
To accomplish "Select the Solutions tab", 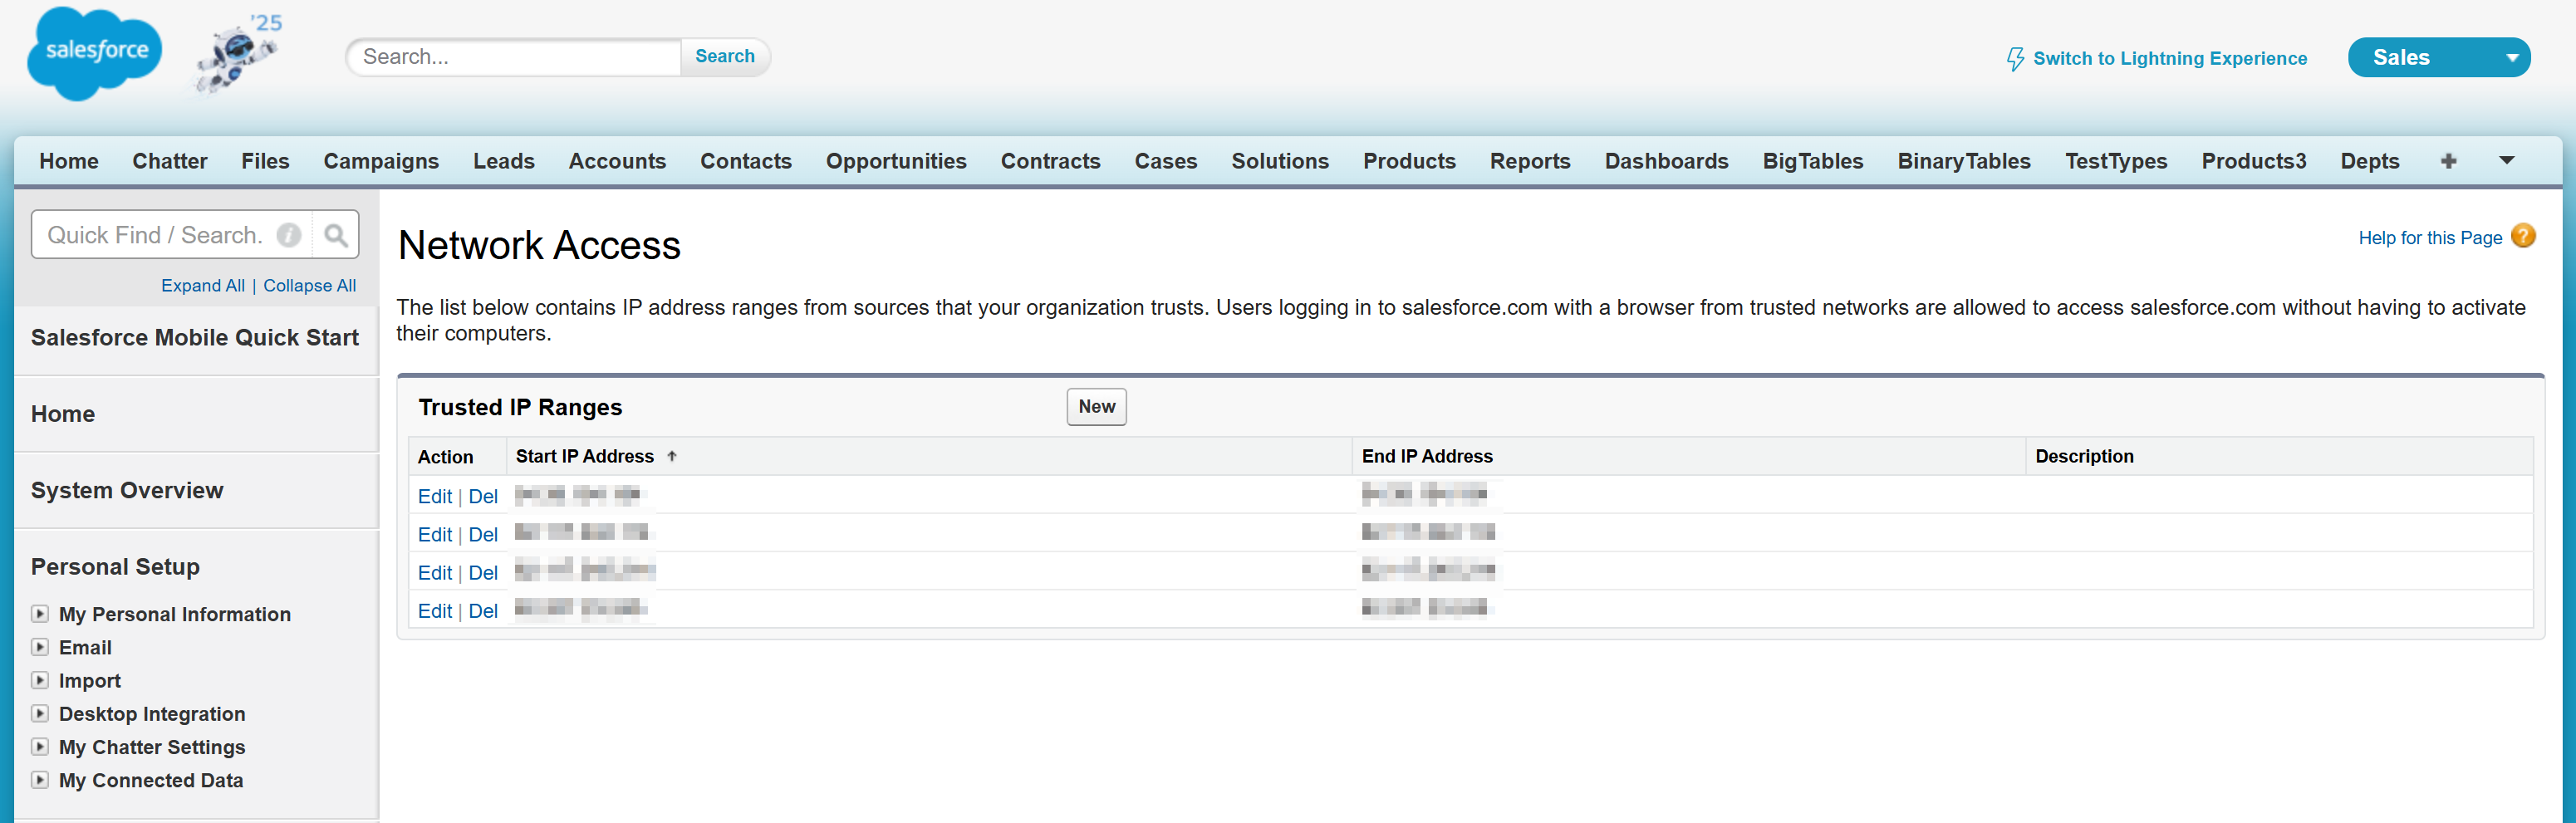I will (1280, 161).
